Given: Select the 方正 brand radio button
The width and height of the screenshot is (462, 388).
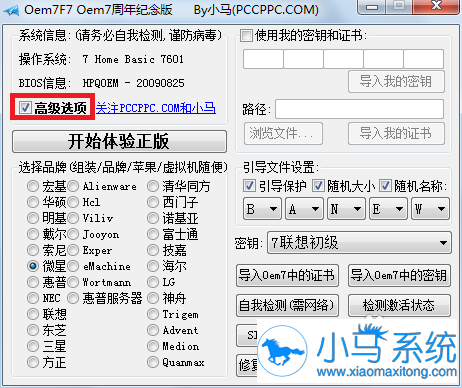Looking at the screenshot, I should click(33, 362).
